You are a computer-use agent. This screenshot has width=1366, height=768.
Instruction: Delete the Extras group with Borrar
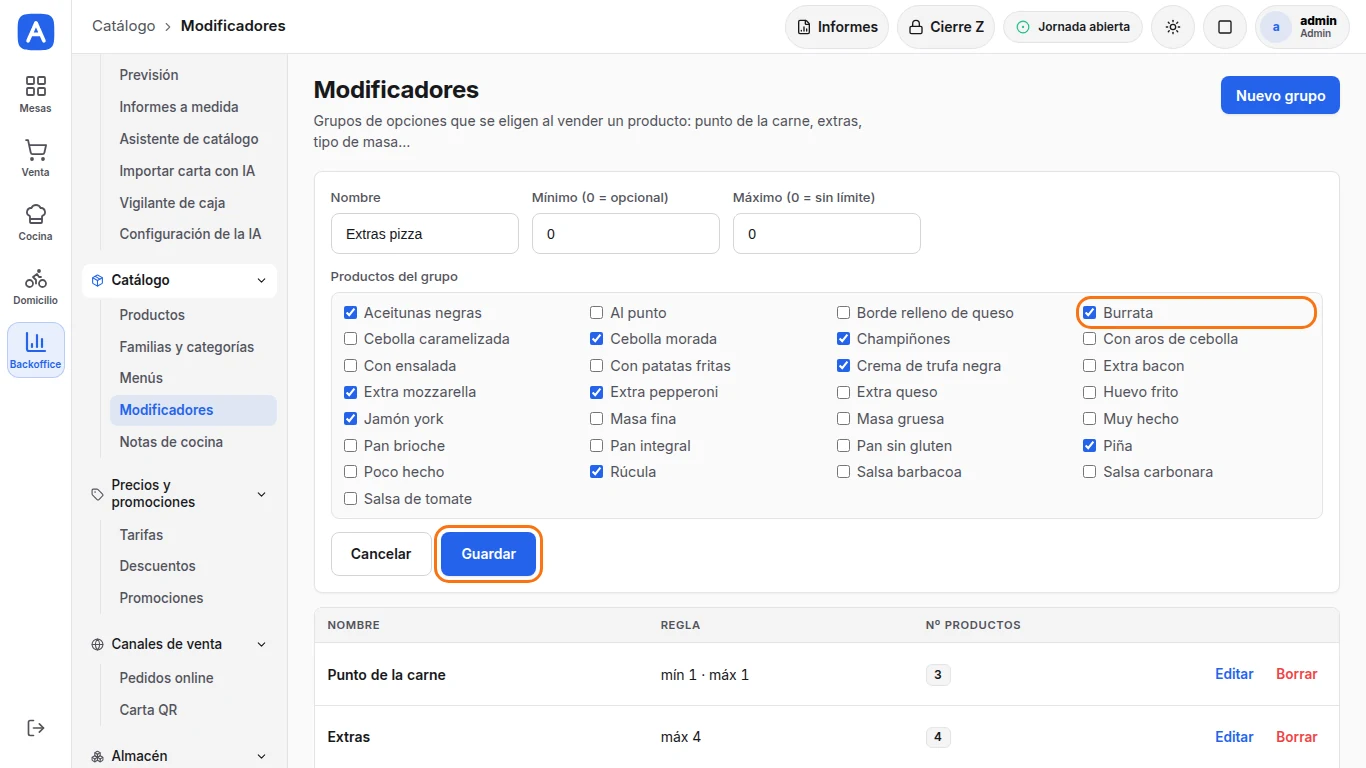(1296, 737)
